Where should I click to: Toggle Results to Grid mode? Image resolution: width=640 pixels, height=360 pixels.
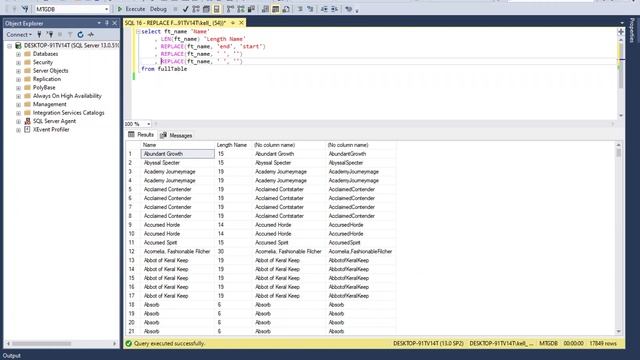[x=276, y=9]
